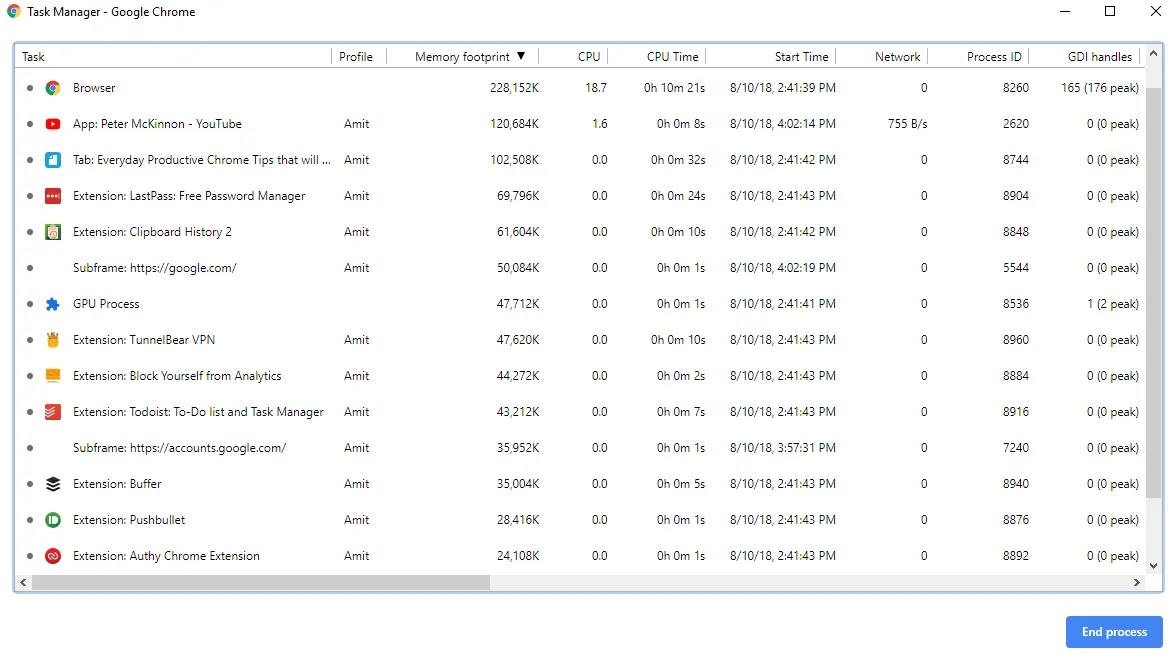Screen dimensions: 1176x662
Task: Click start time 8/10/18, 3:57:31 PM
Action: pos(782,448)
